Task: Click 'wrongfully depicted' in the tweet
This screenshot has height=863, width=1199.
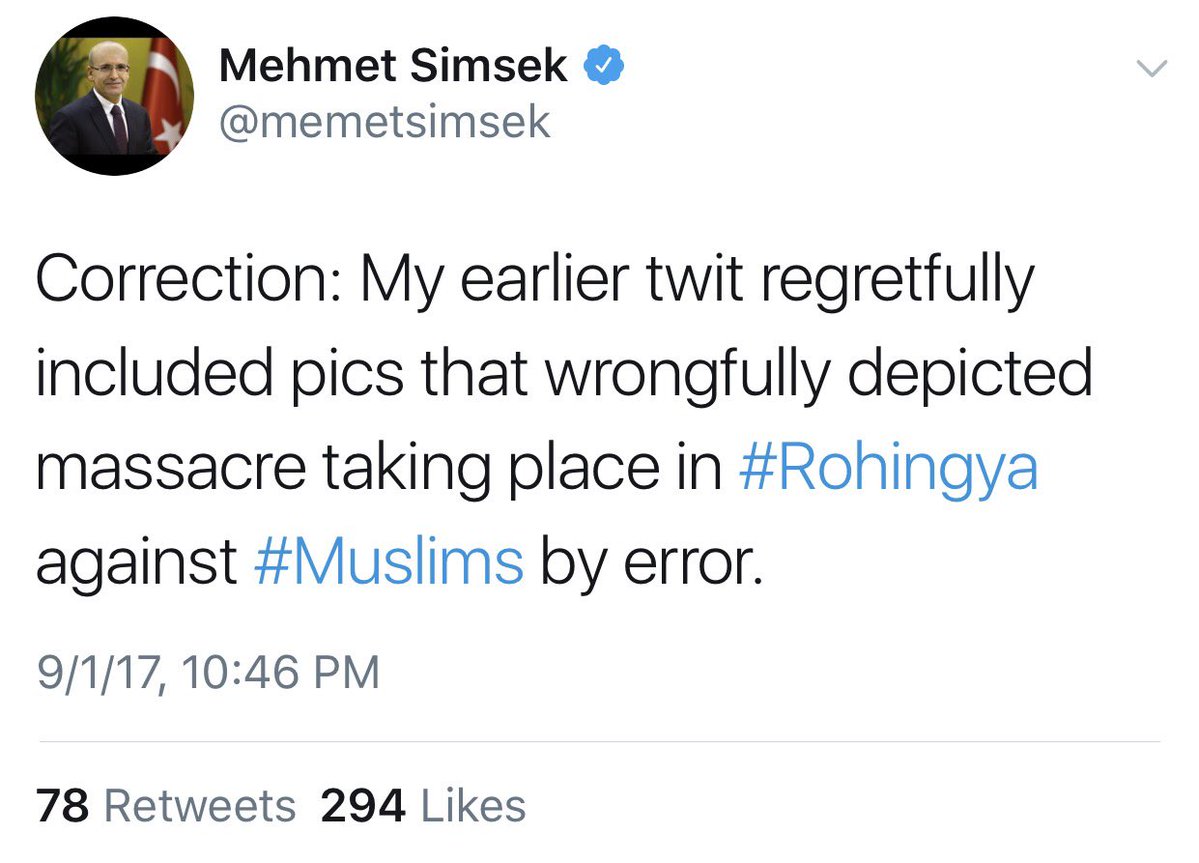Action: click(818, 374)
